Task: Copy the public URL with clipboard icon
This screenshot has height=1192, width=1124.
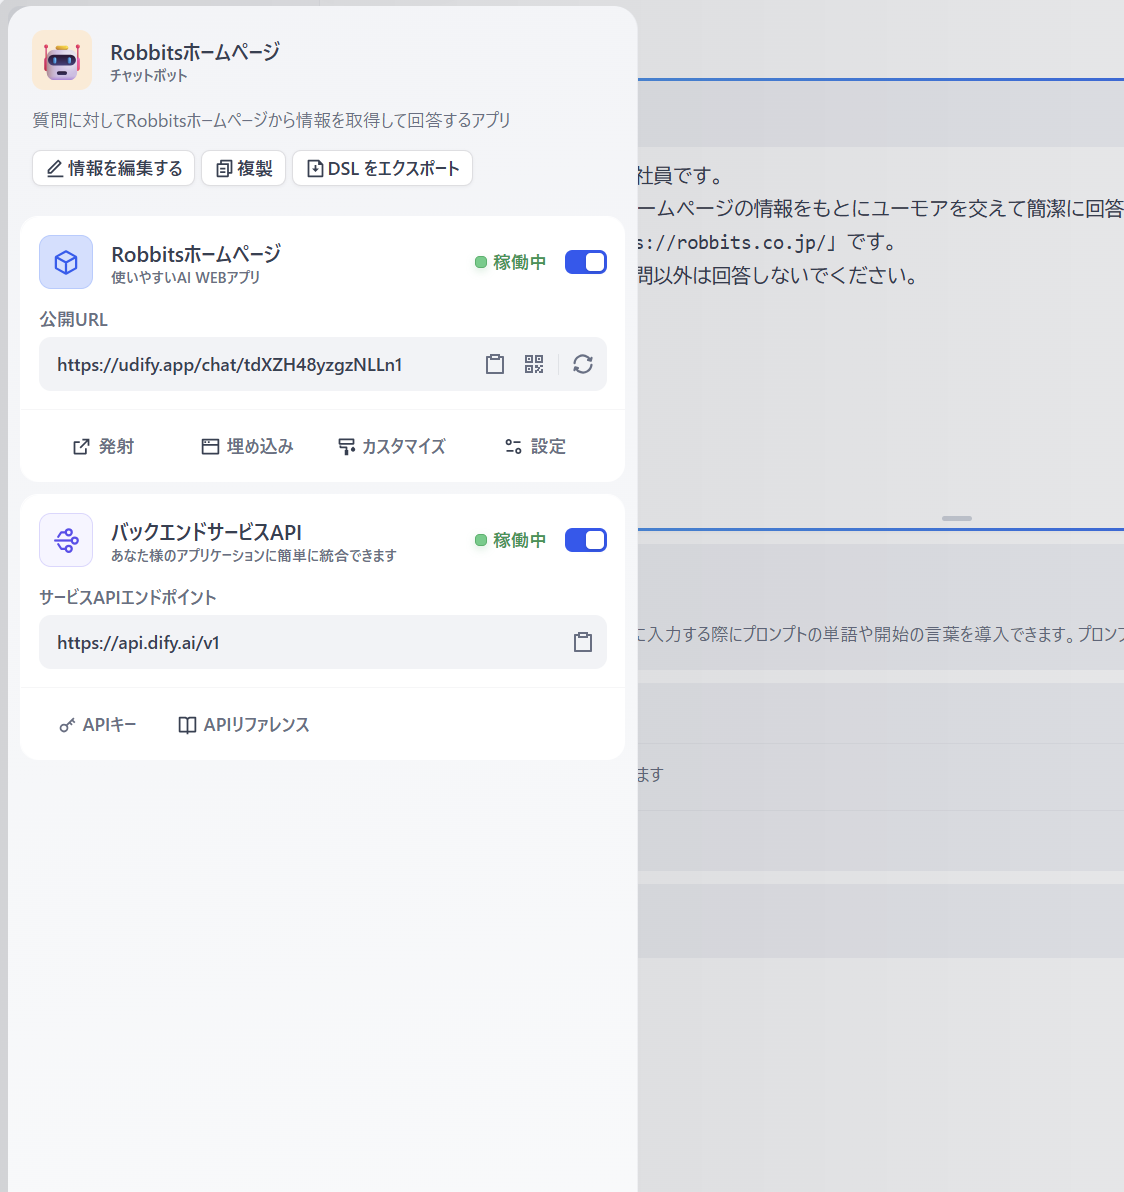Action: pyautogui.click(x=495, y=364)
